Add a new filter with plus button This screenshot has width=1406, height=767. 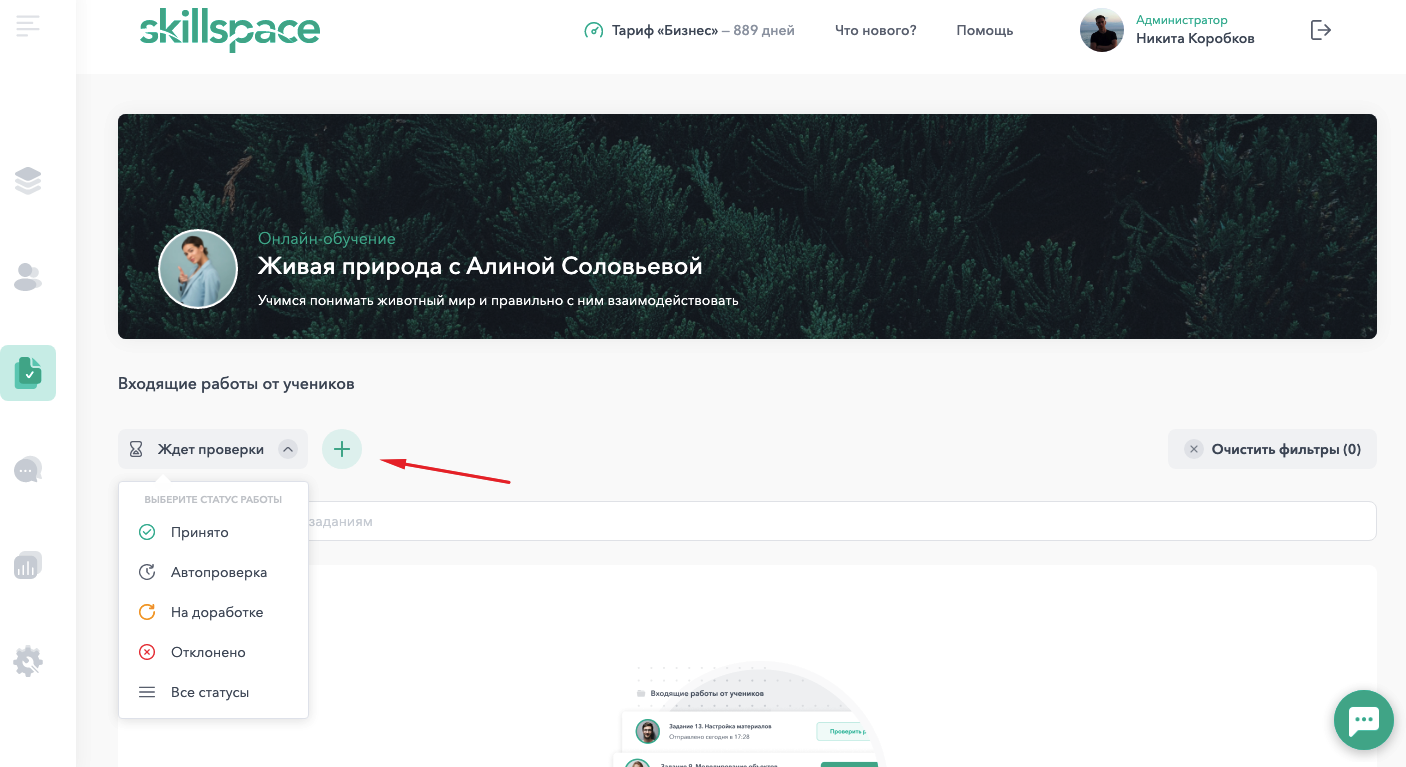click(x=342, y=449)
